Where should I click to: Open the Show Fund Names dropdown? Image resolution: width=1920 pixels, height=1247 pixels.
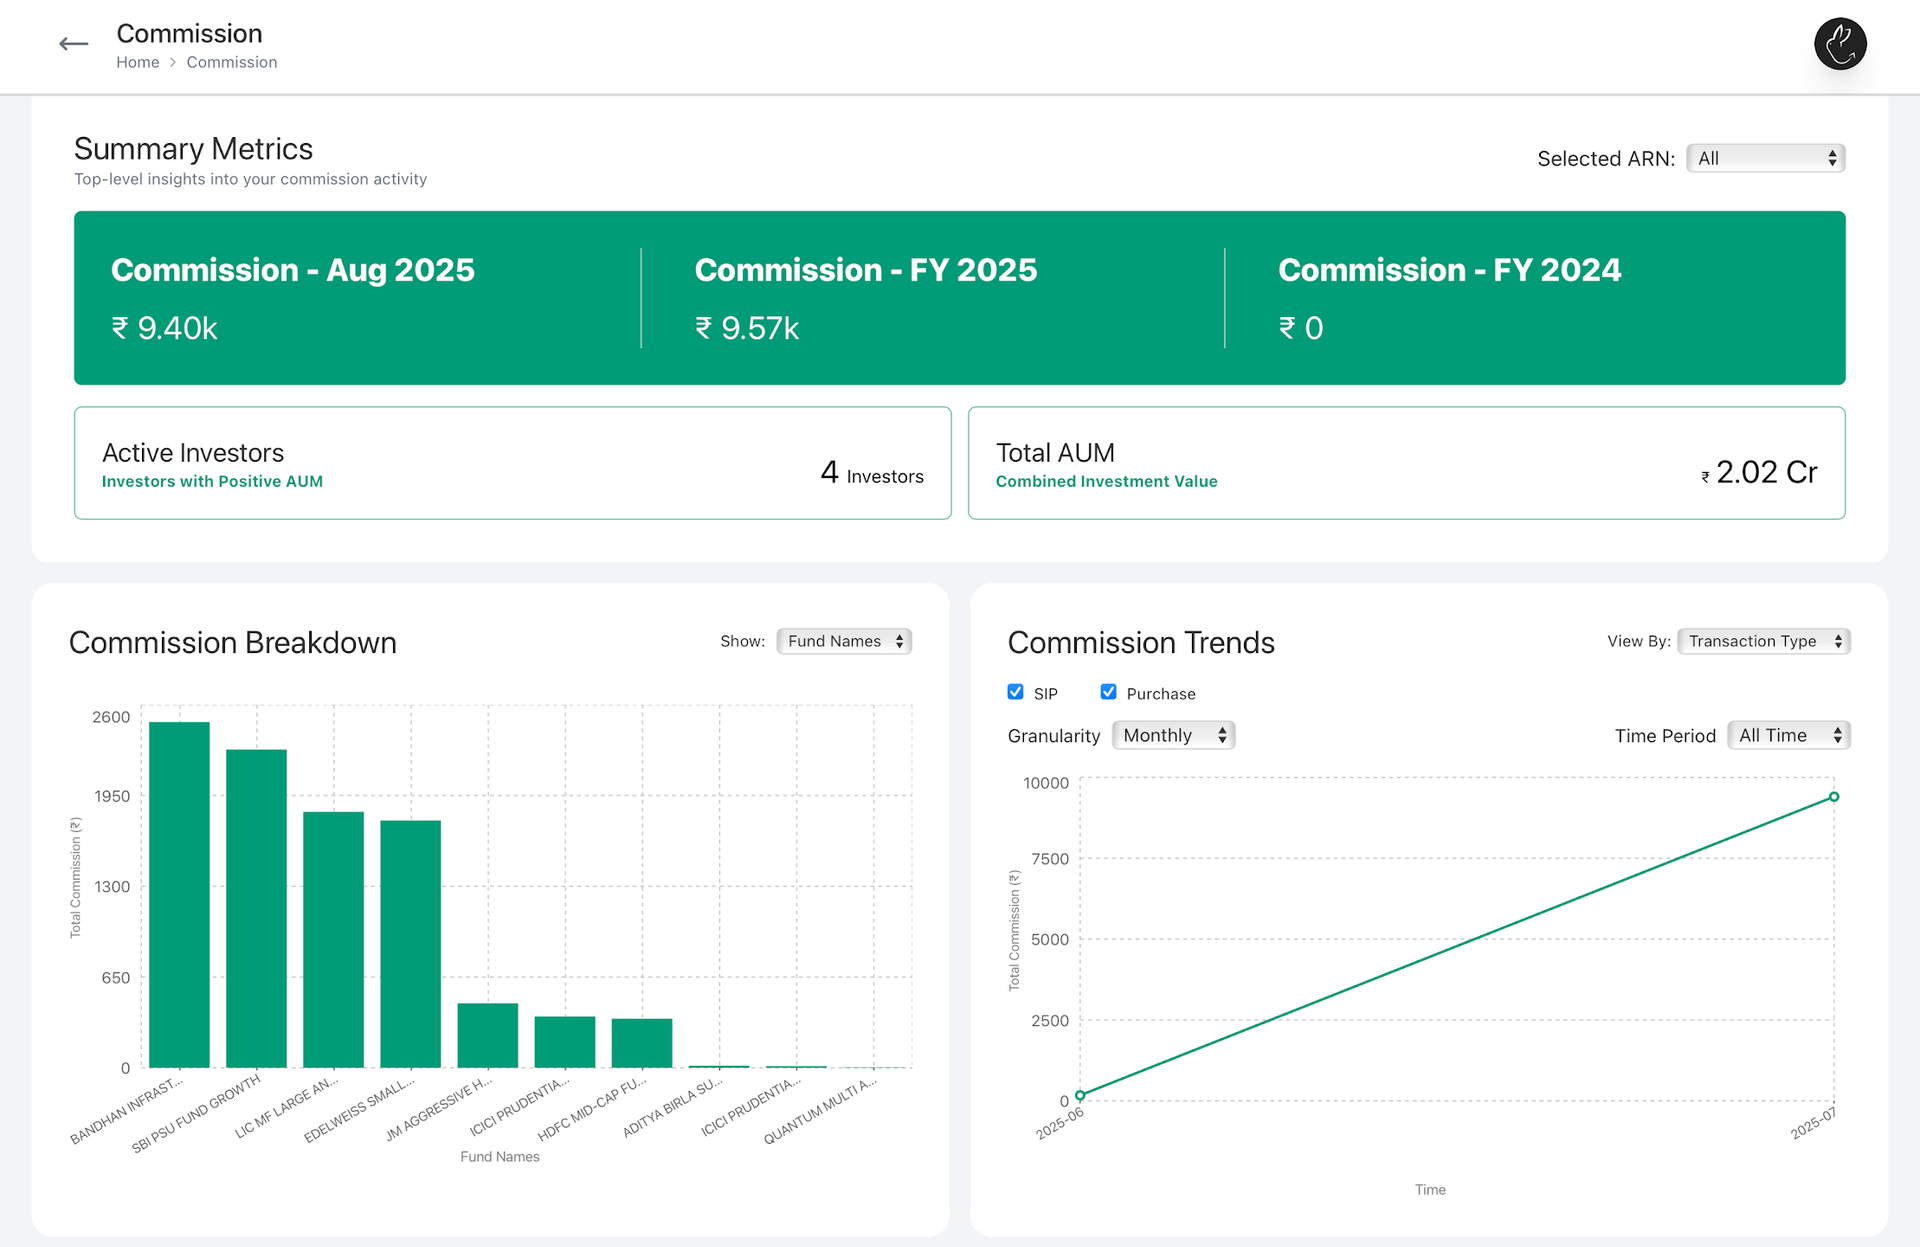click(x=844, y=641)
